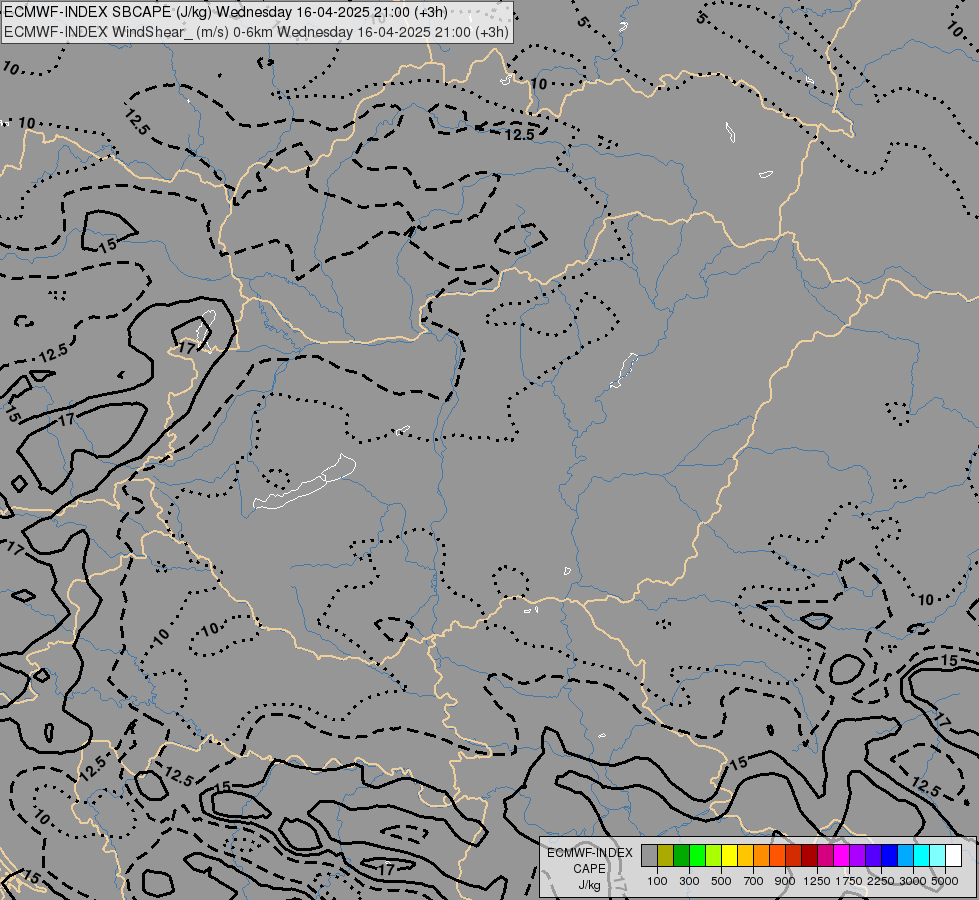
Task: Click the amber legend swatch
Action: (745, 855)
